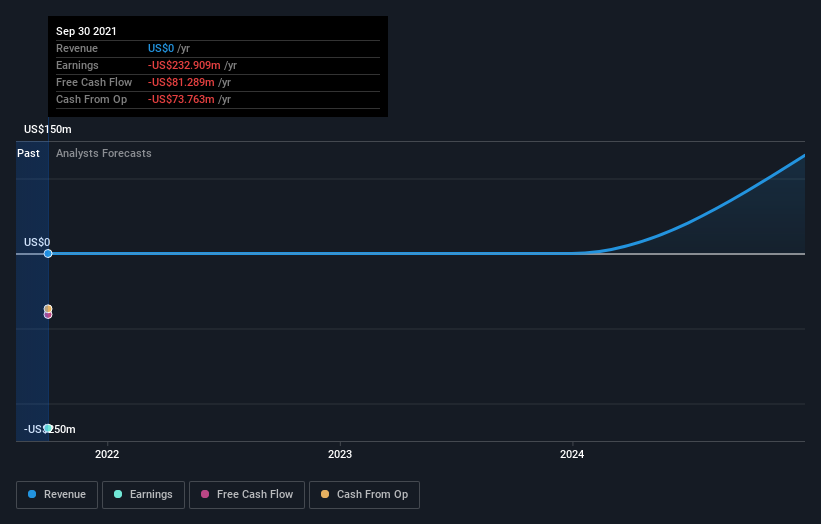Toggle the Free Cash Flow legend button
The height and width of the screenshot is (524, 821).
pos(247,495)
